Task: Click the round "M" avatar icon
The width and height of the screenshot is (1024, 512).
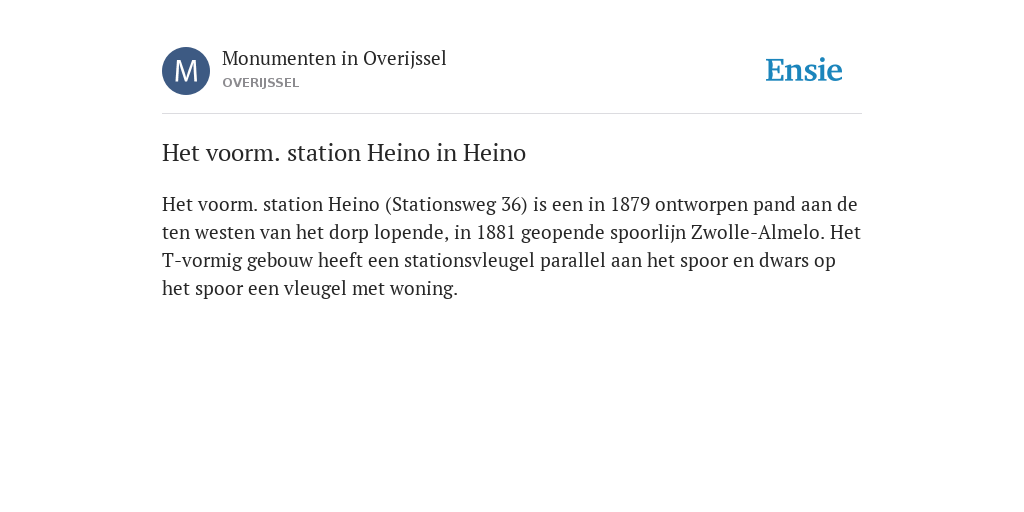Action: tap(186, 71)
